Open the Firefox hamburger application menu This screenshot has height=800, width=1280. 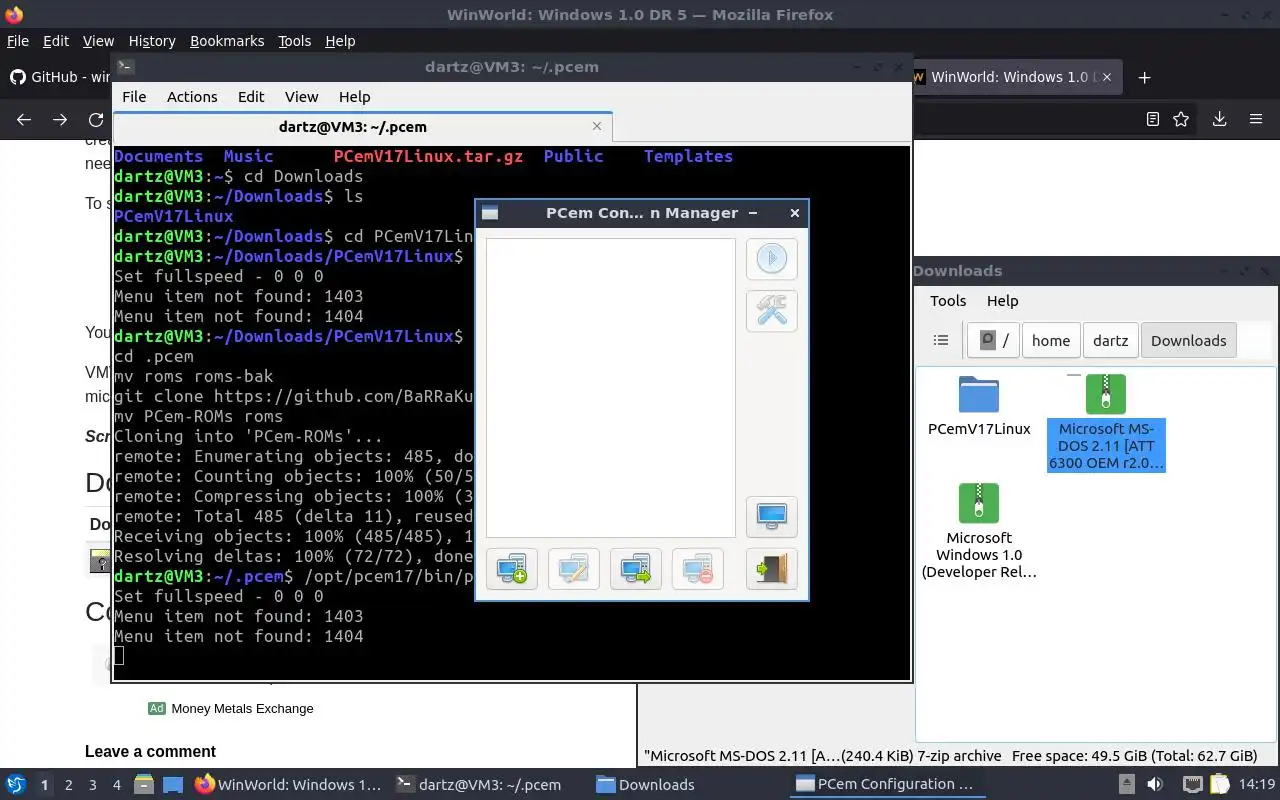coord(1256,119)
